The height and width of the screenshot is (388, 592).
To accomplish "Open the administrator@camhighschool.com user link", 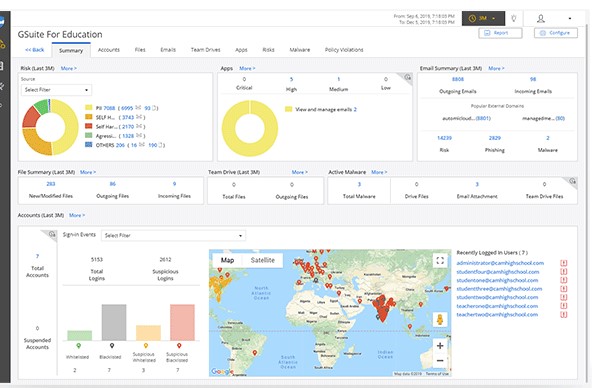I will [x=500, y=263].
